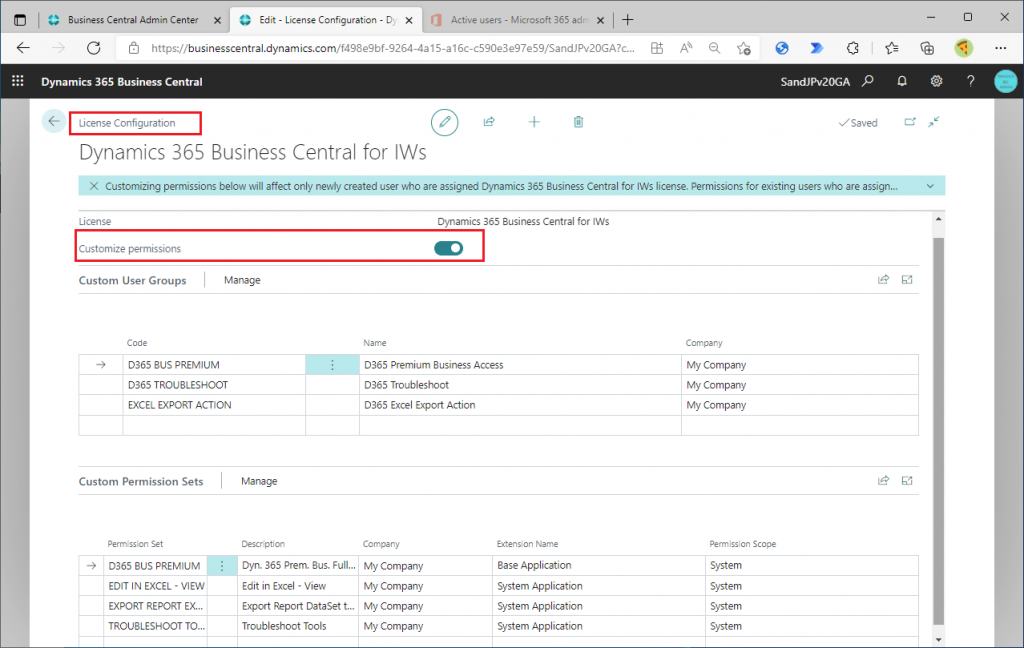
Task: Select the Edit - License Configuration browser tab
Action: point(327,20)
